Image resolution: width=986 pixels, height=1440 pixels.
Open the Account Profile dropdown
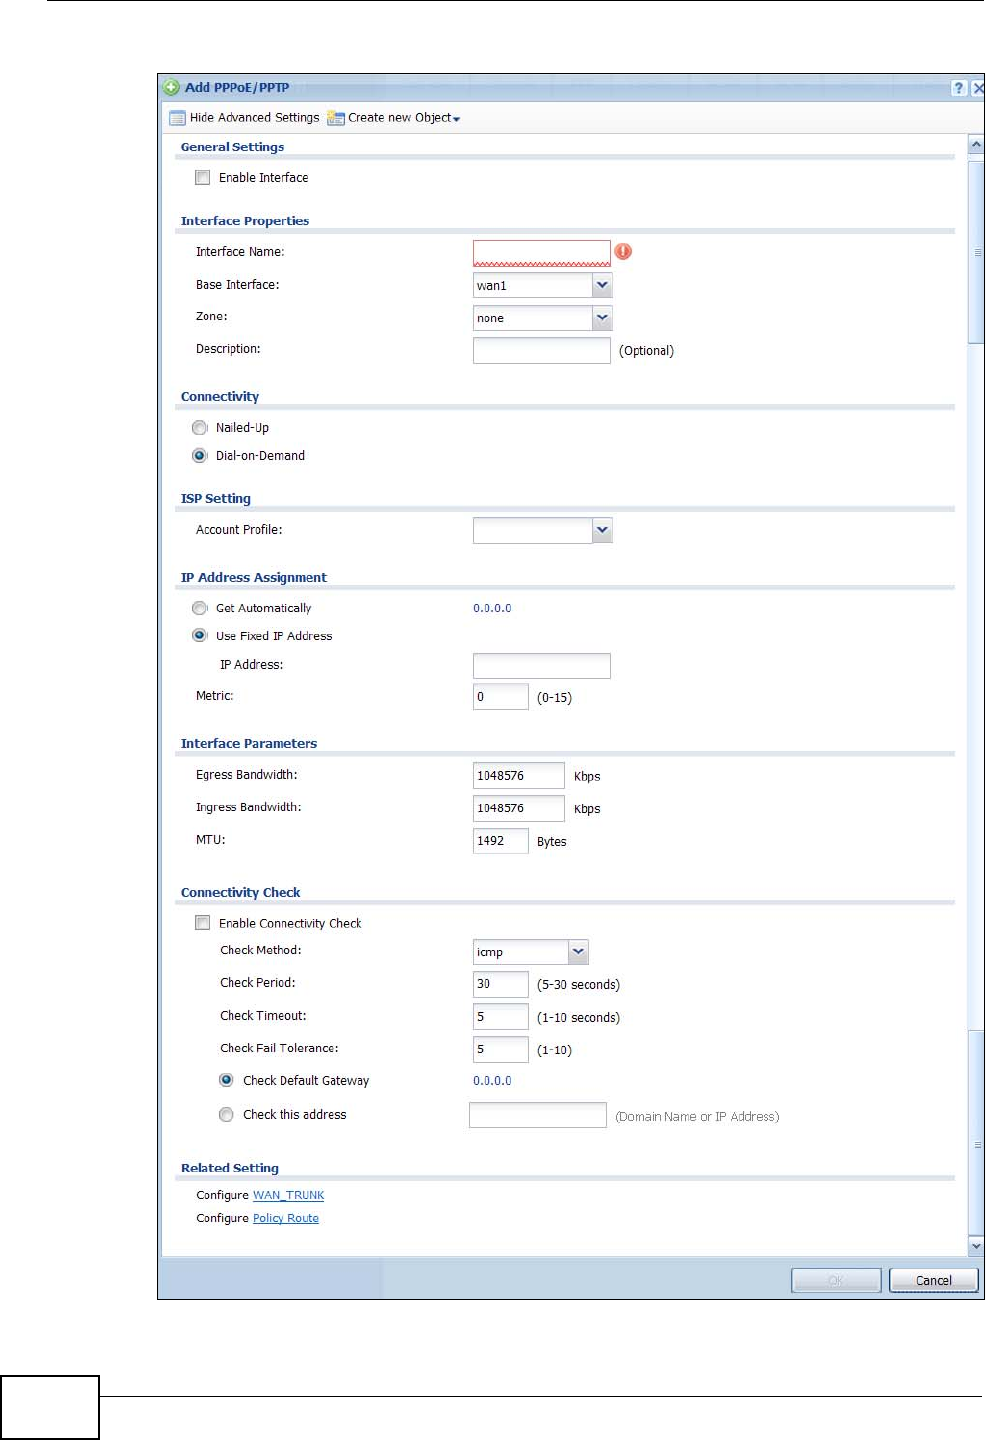point(602,530)
